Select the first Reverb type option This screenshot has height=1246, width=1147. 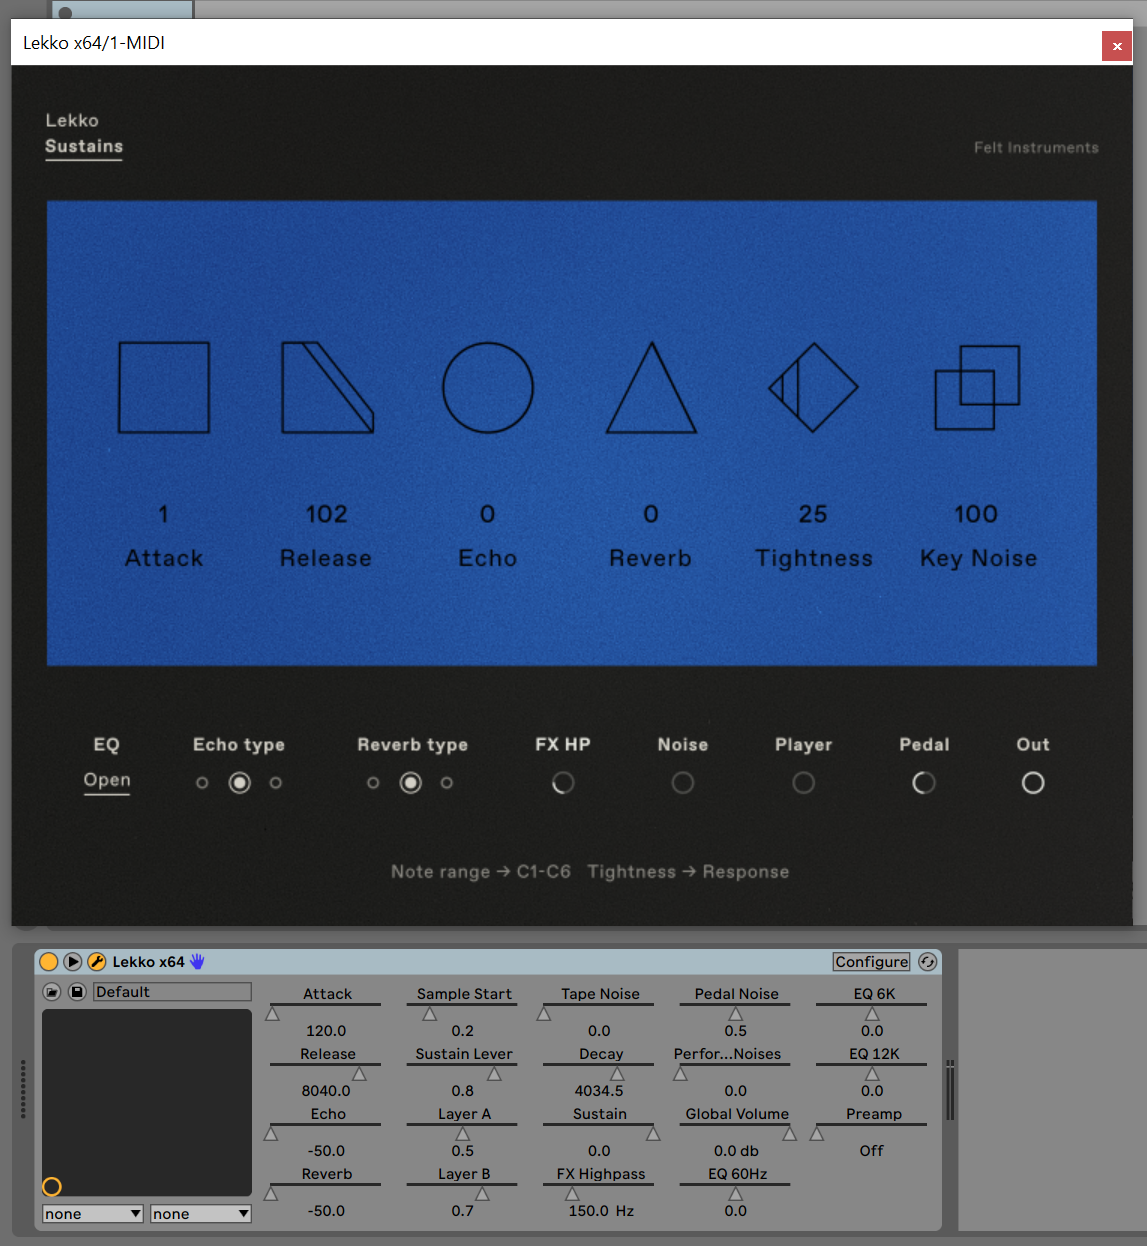373,783
